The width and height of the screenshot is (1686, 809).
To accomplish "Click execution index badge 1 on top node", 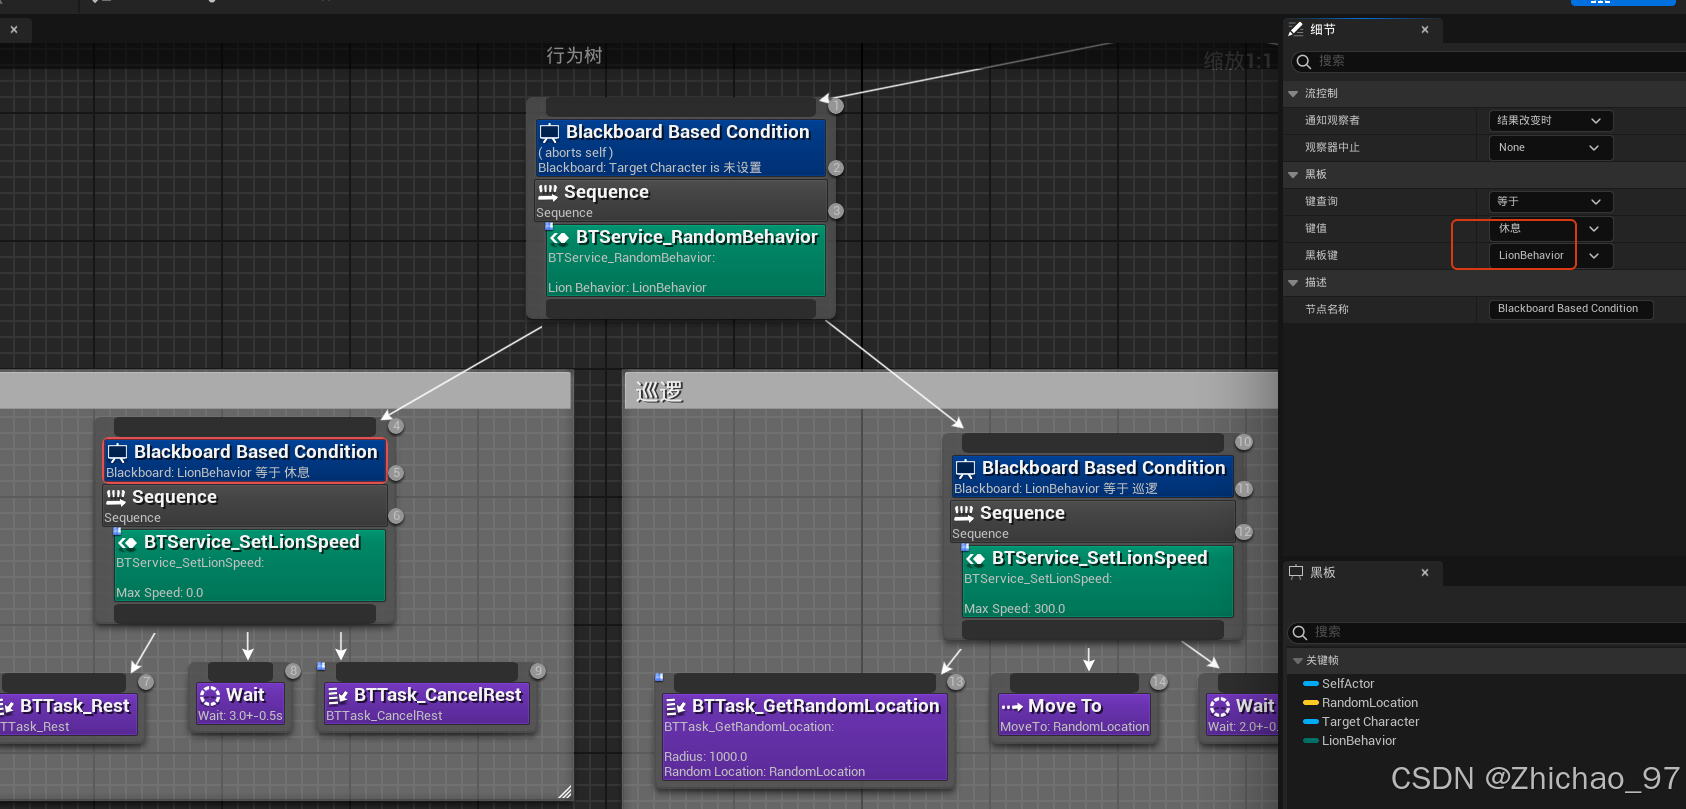I will click(836, 106).
